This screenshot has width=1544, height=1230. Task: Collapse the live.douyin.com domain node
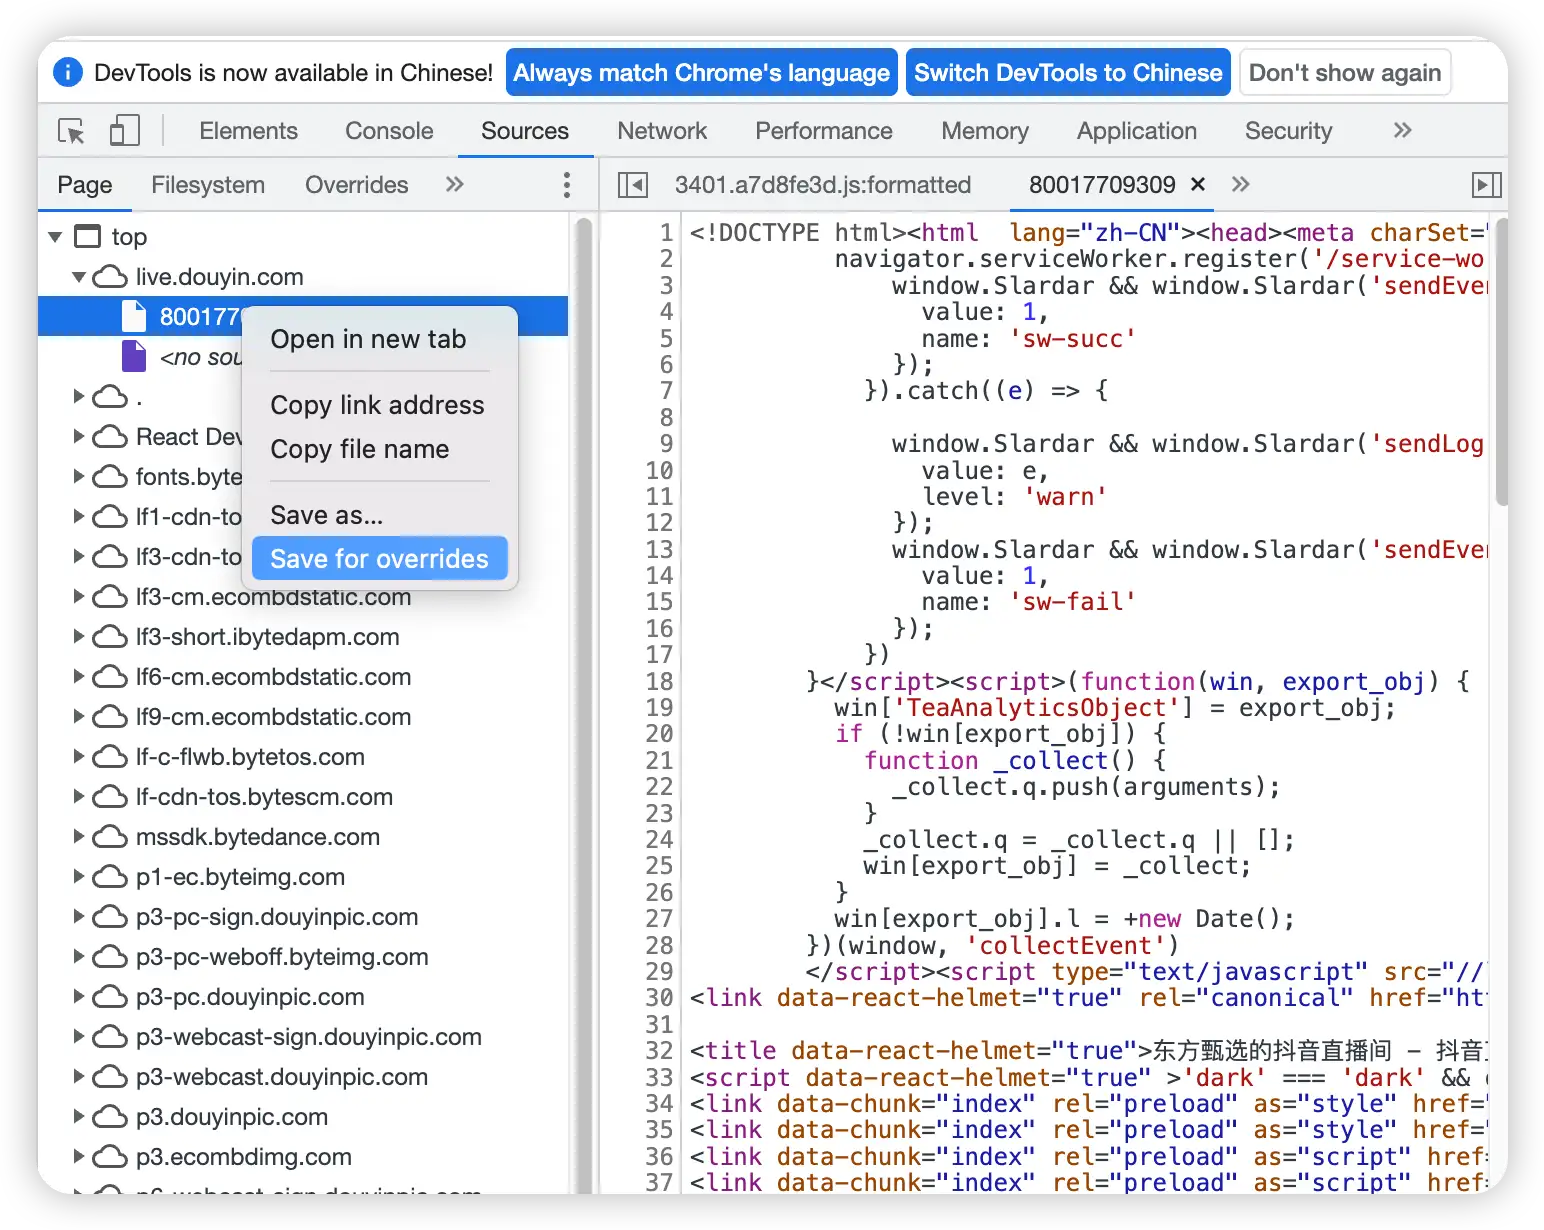click(x=79, y=277)
